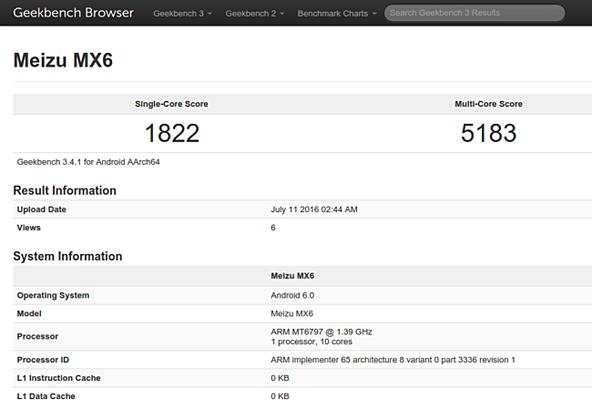Click the Processor row label
592x400 pixels.
[x=37, y=336]
